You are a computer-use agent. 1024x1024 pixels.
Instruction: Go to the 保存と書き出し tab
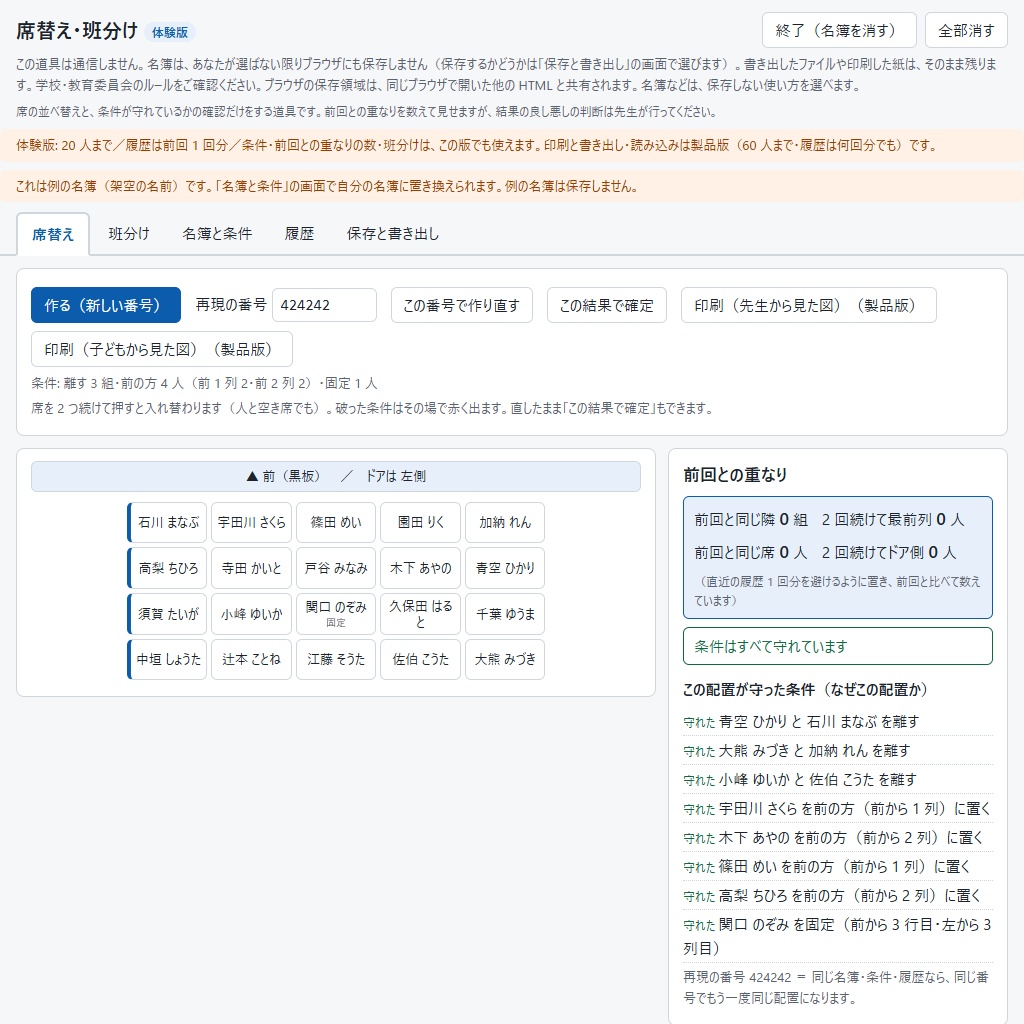392,234
